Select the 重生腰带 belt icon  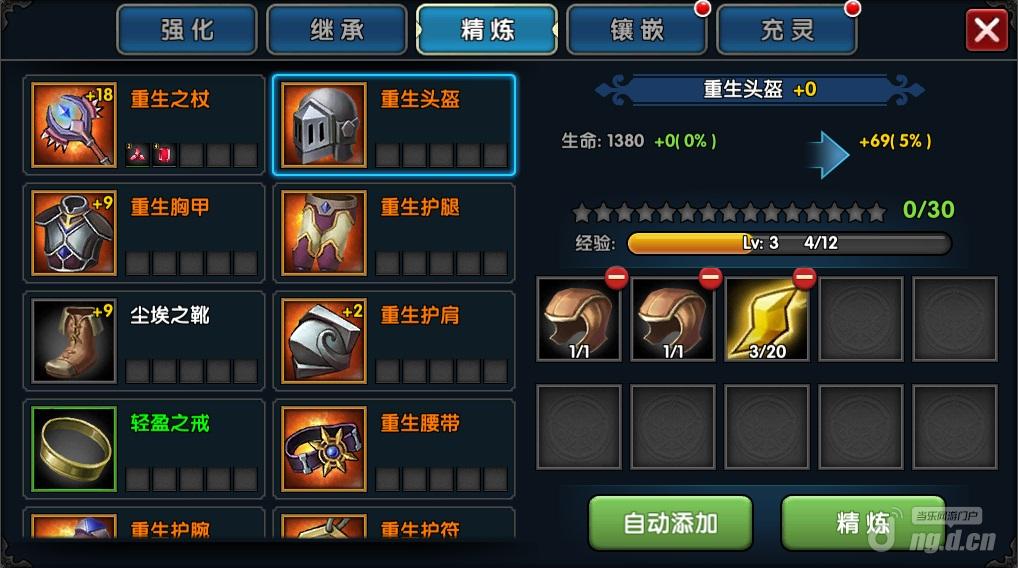pyautogui.click(x=324, y=449)
